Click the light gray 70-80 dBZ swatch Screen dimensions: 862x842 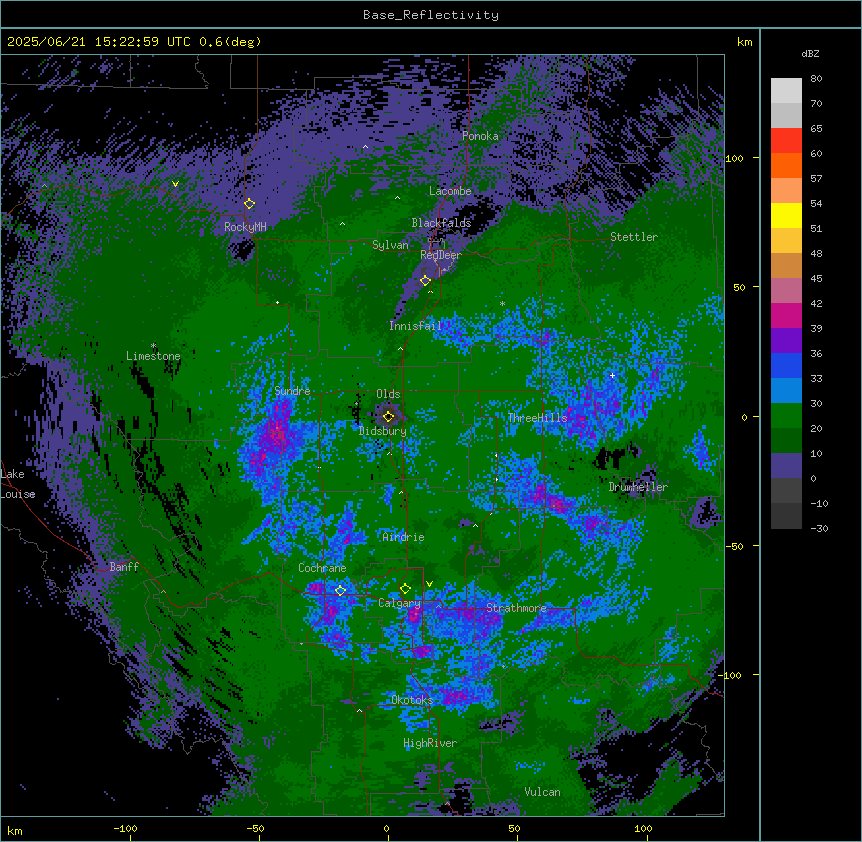pyautogui.click(x=786, y=91)
